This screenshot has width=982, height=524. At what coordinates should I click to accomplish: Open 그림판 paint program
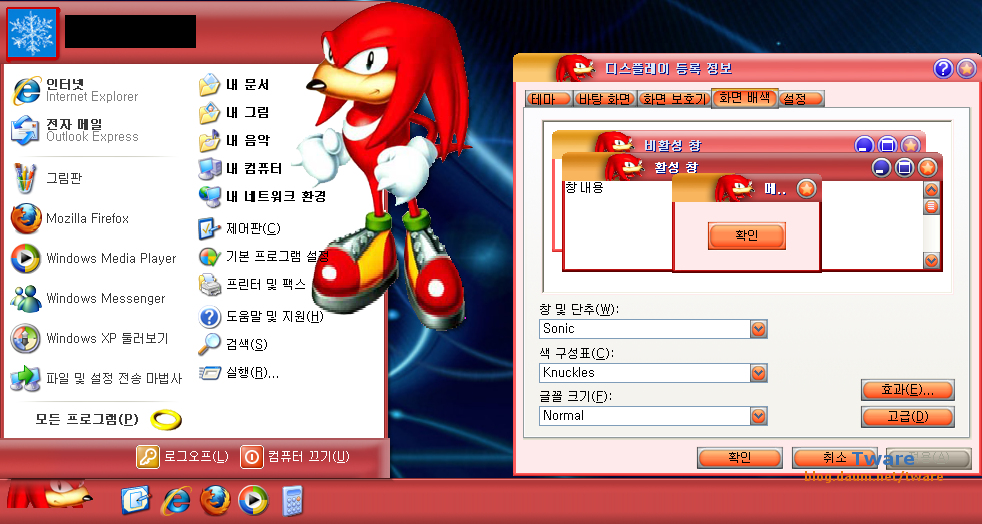point(47,178)
